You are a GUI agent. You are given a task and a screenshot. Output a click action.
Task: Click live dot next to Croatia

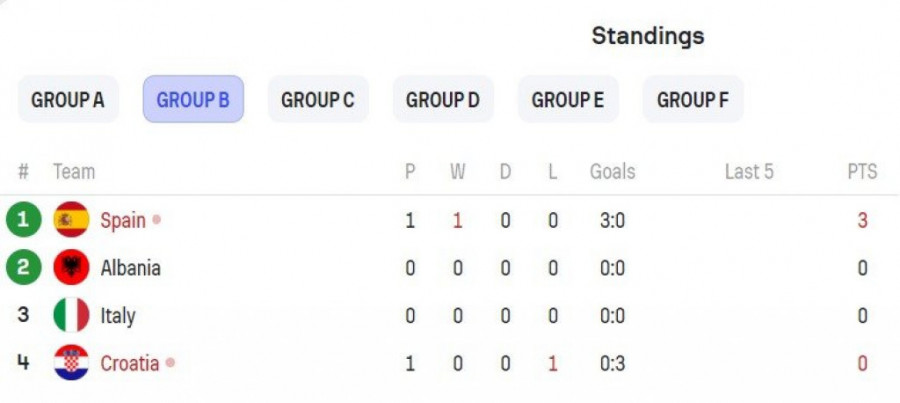[x=170, y=363]
